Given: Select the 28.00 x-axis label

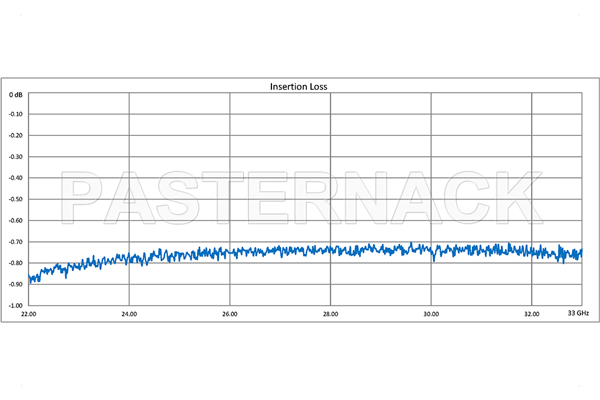Looking at the screenshot, I should (330, 313).
